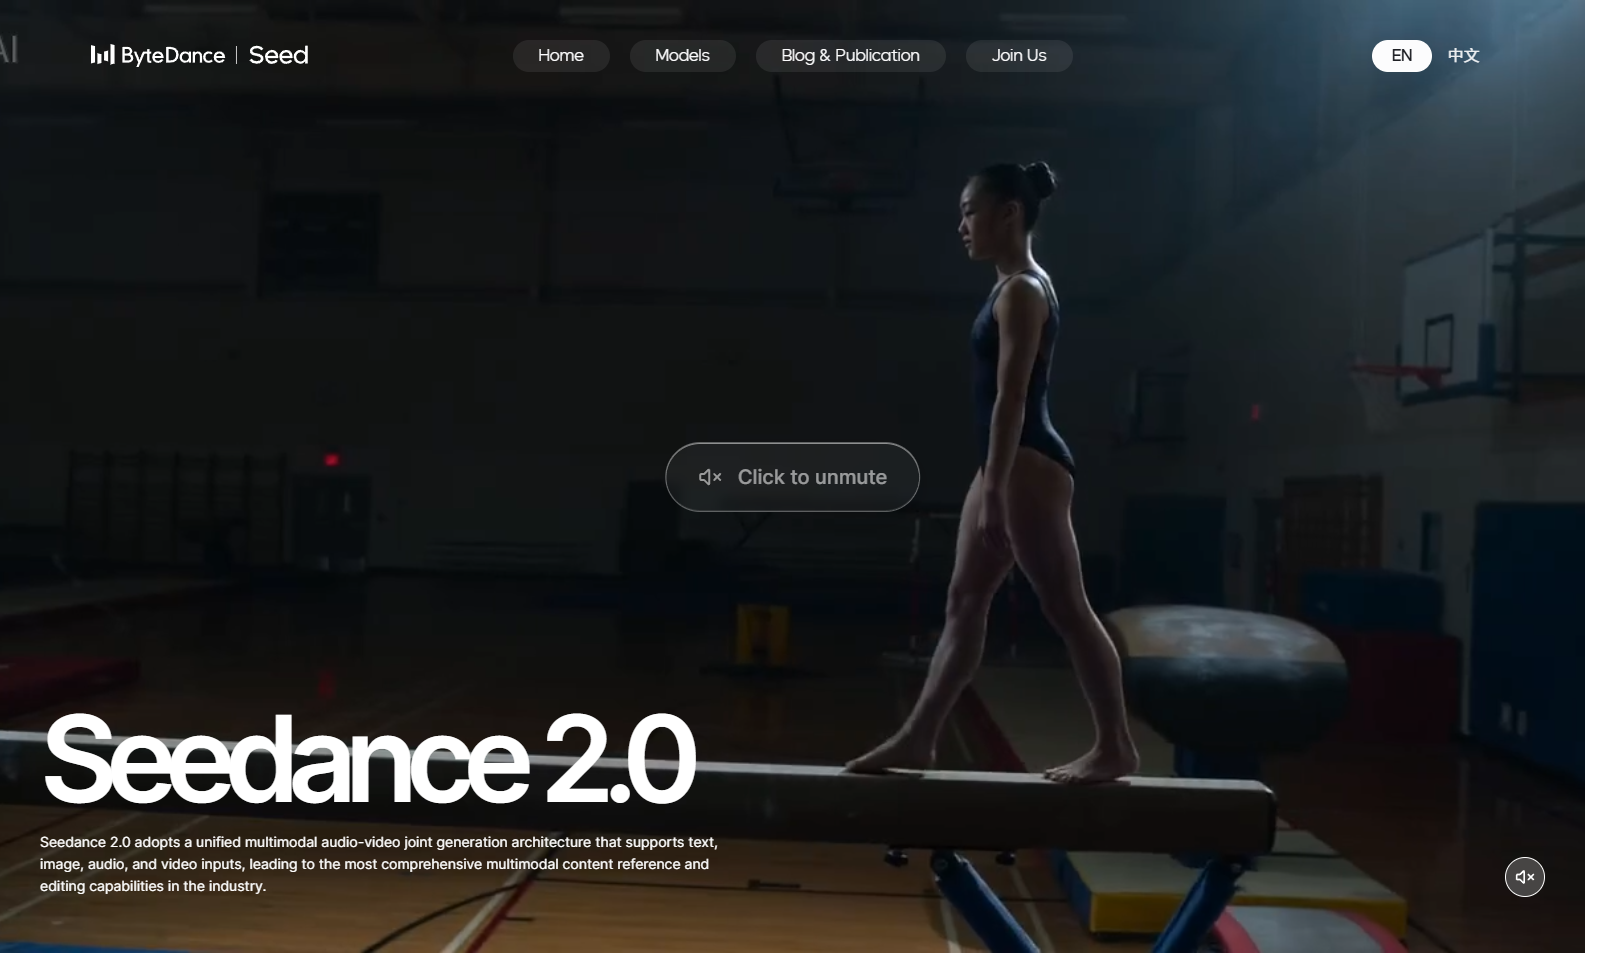Go to the Home page

561,56
